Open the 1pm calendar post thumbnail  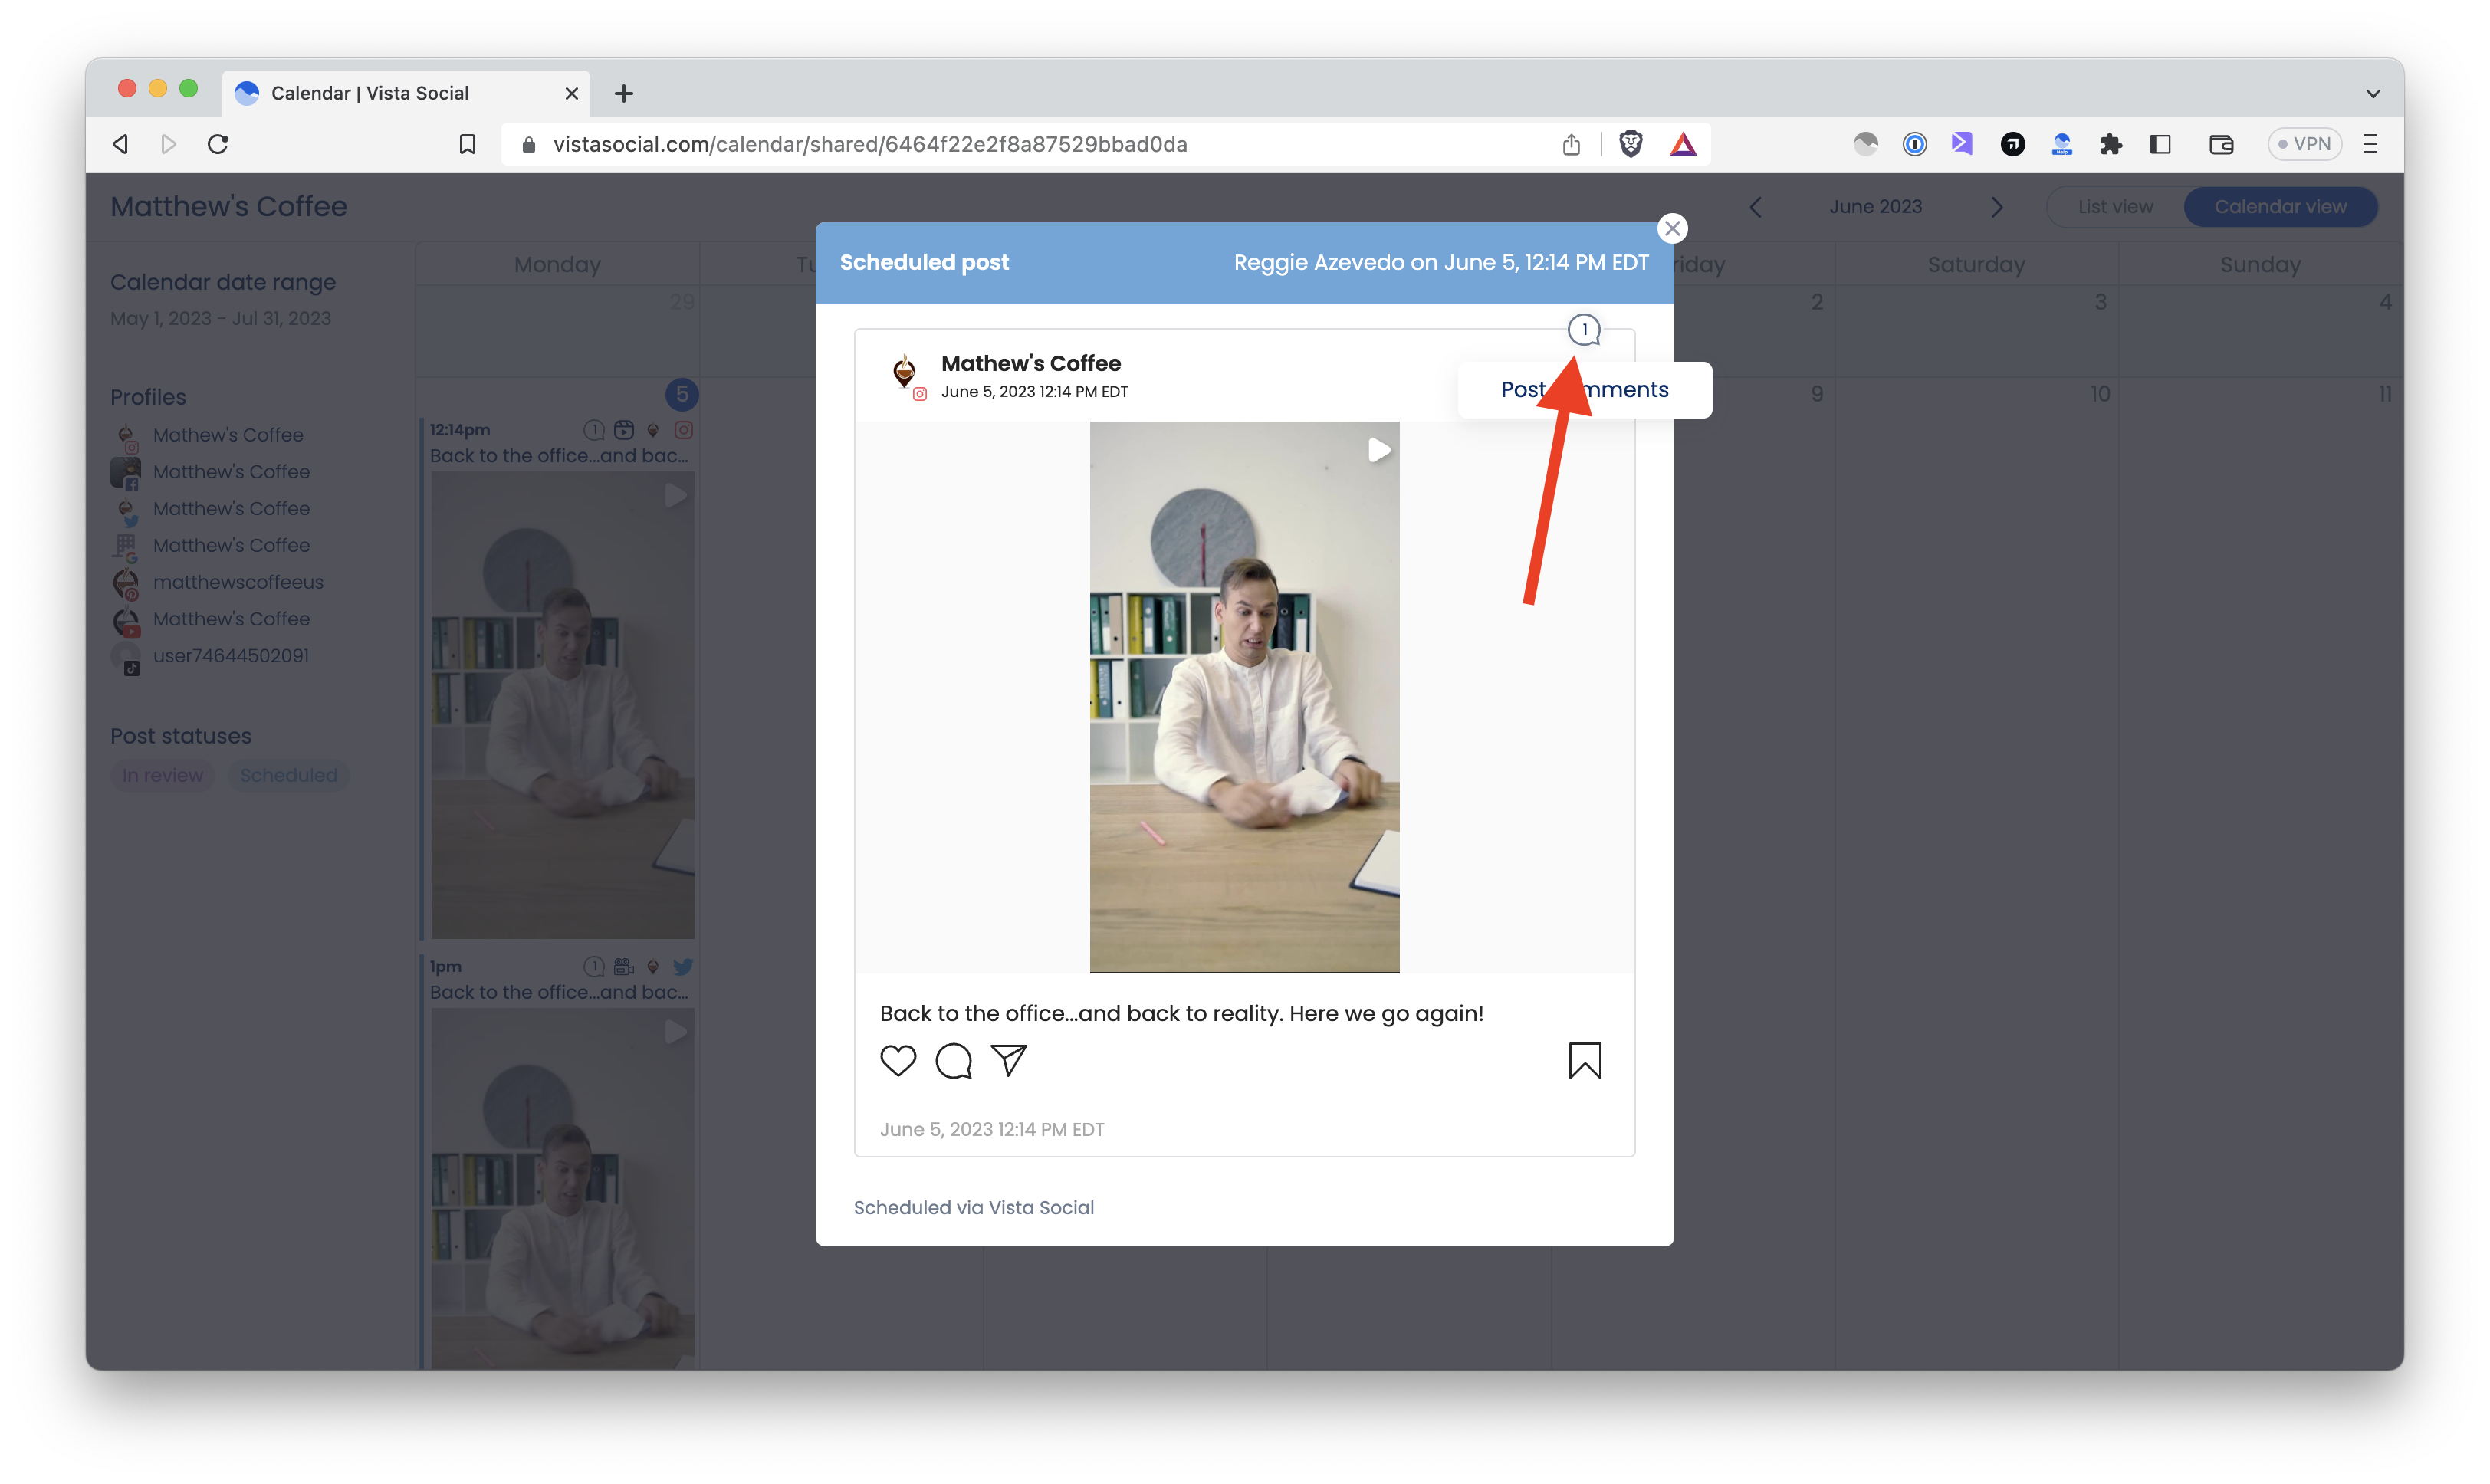[x=562, y=1188]
